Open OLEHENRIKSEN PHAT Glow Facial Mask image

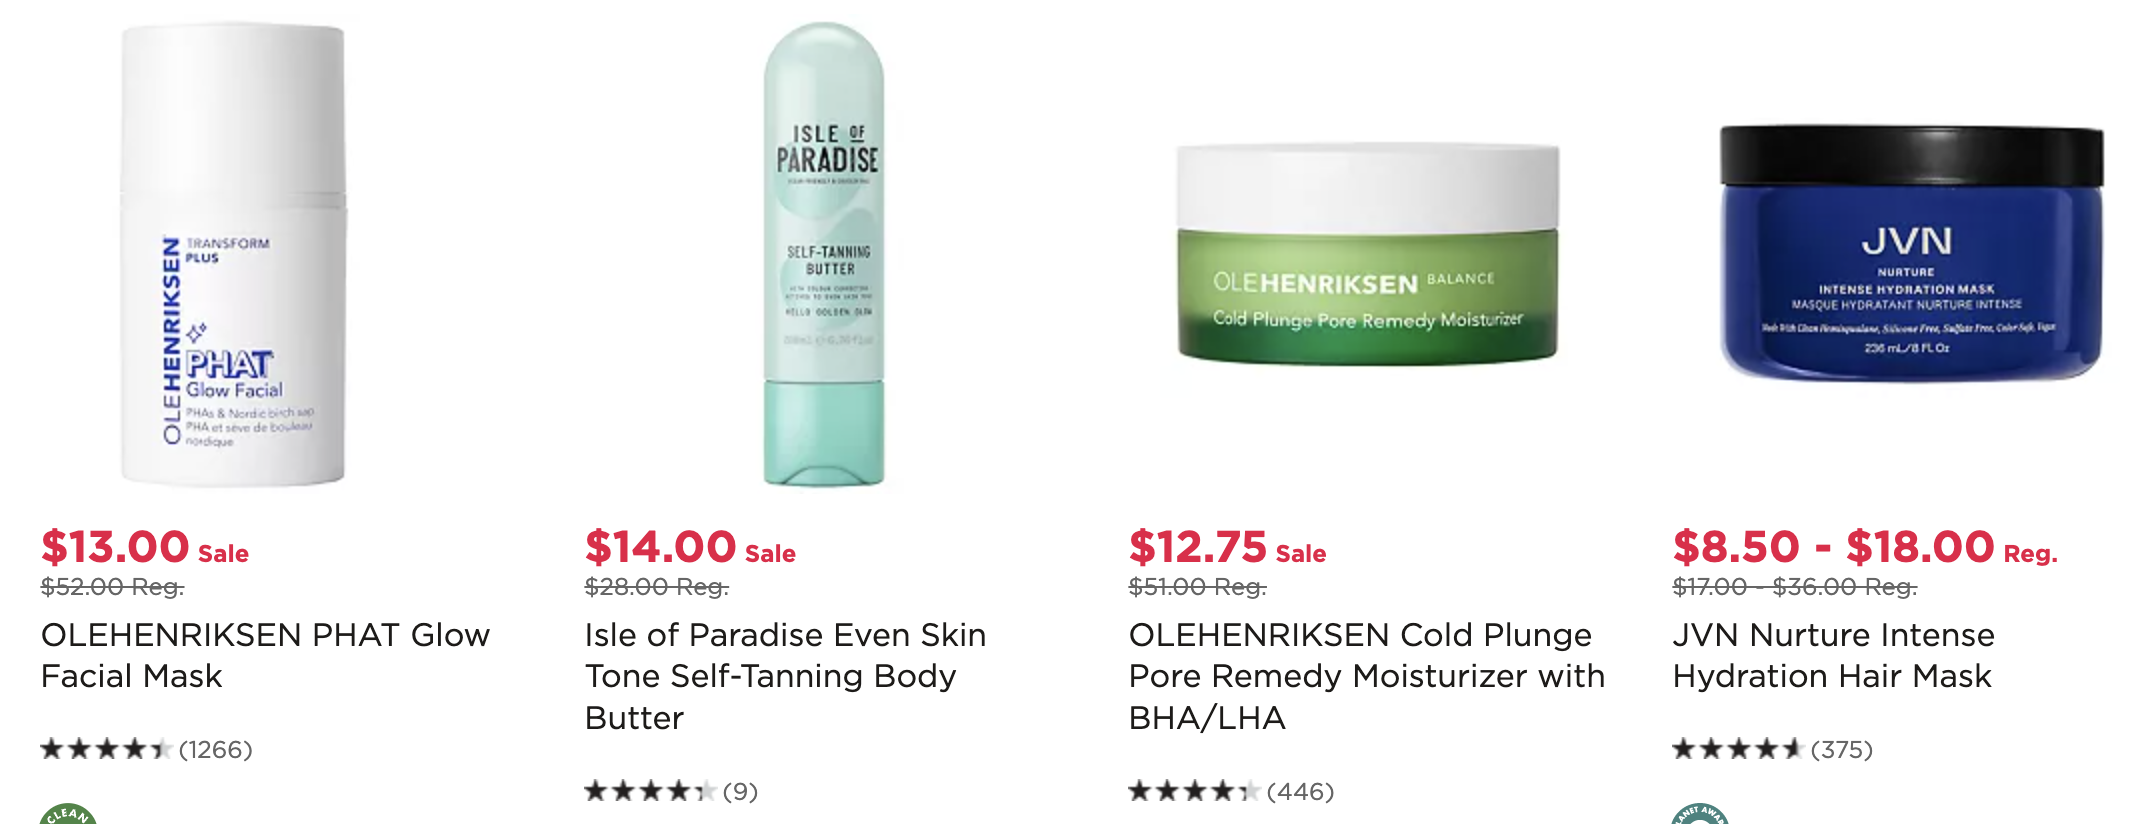(x=233, y=255)
